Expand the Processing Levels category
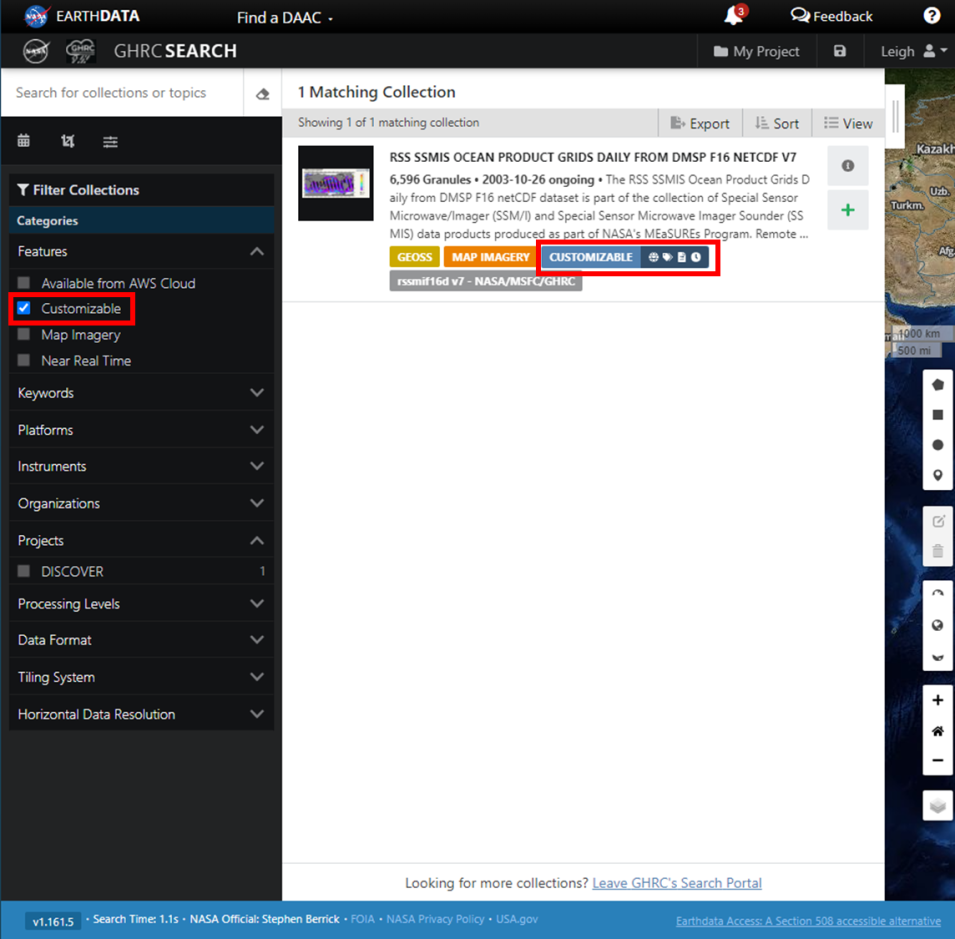955x939 pixels. point(141,603)
